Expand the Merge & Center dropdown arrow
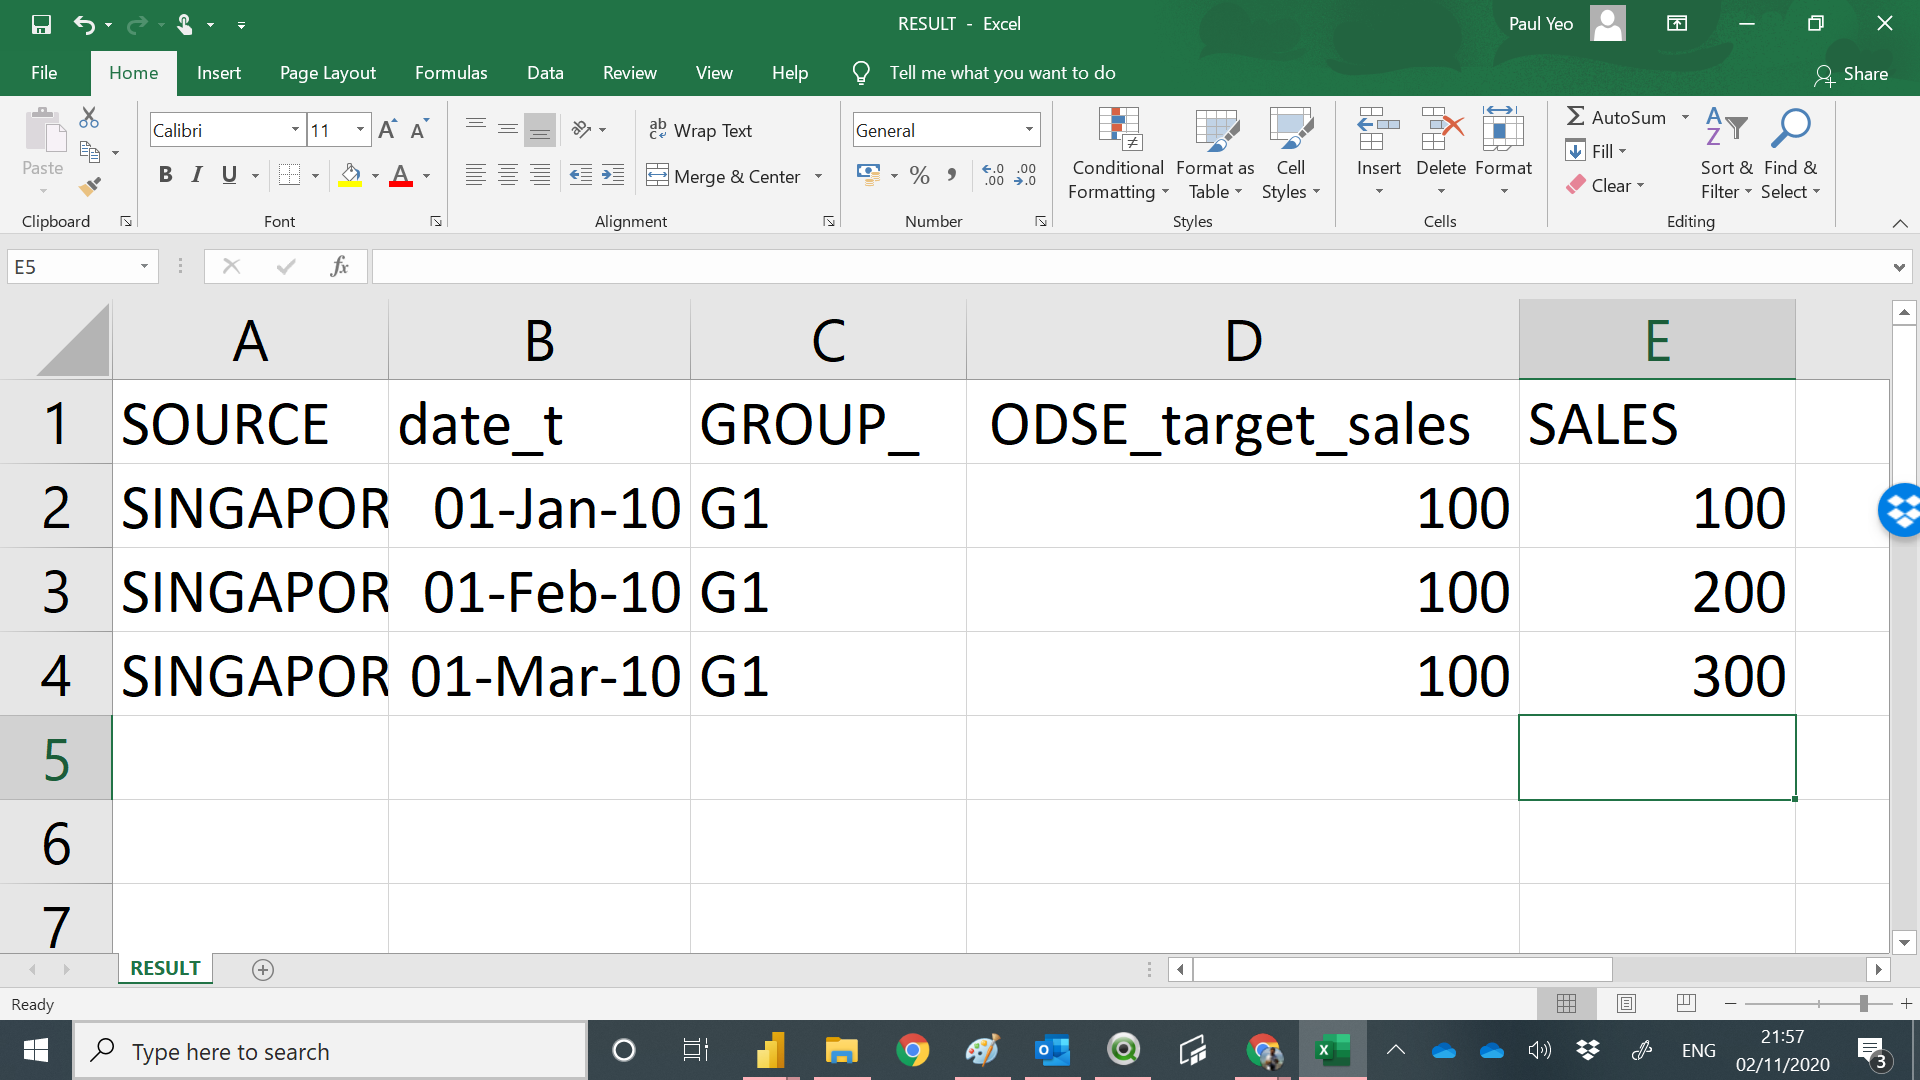The height and width of the screenshot is (1080, 1920). click(819, 176)
